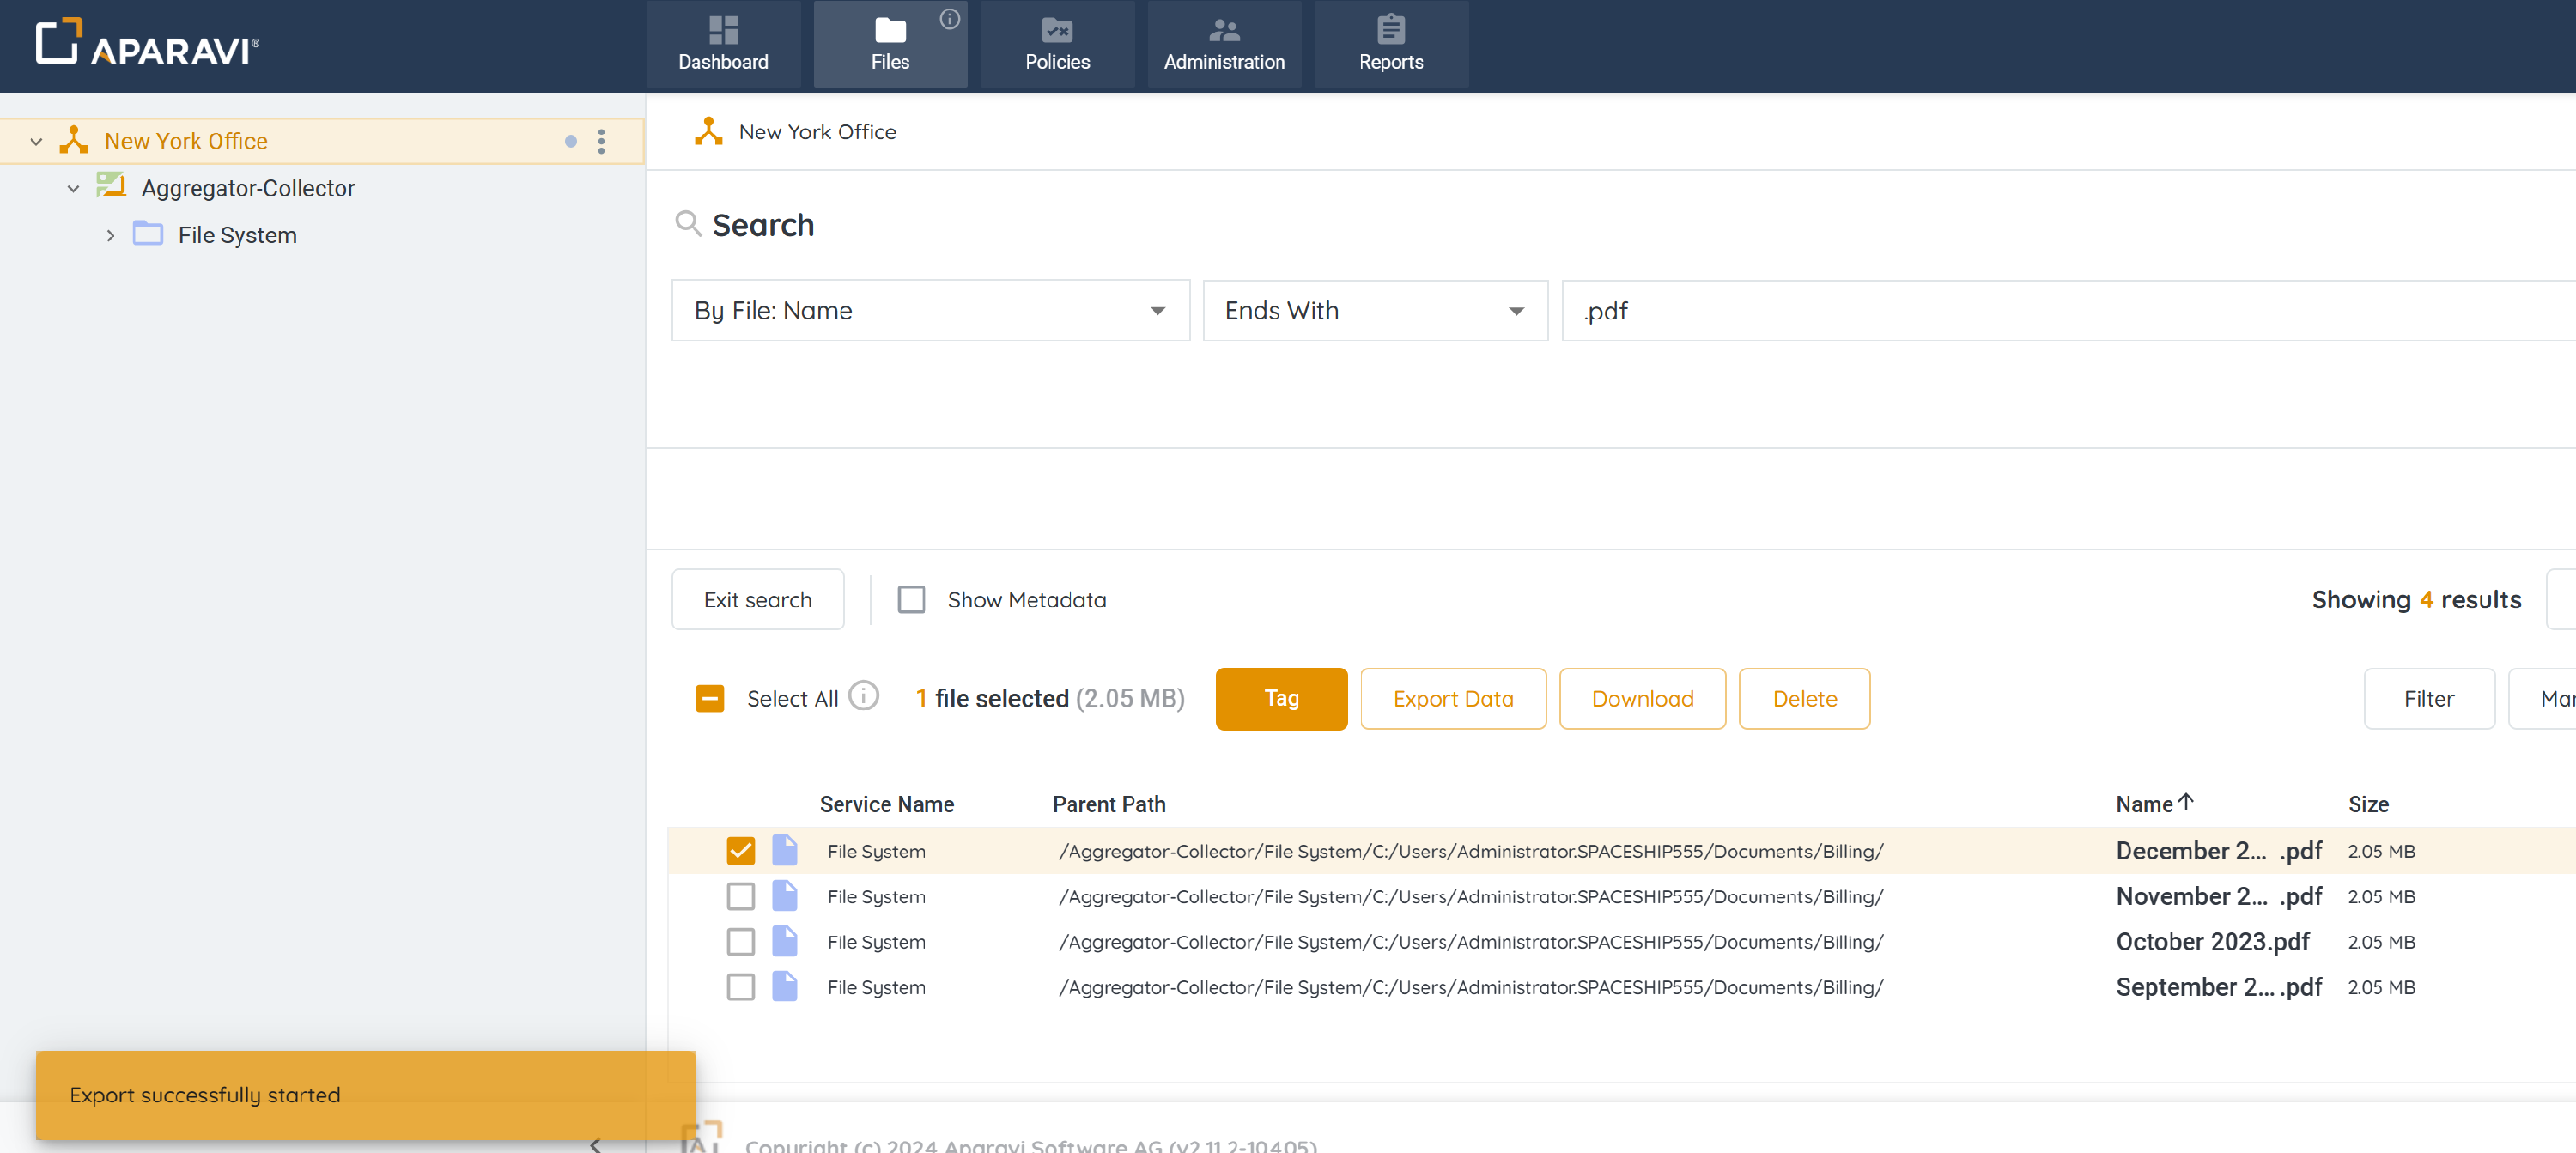The width and height of the screenshot is (2576, 1153).
Task: Open the three-dot menu for New York Office
Action: [601, 141]
